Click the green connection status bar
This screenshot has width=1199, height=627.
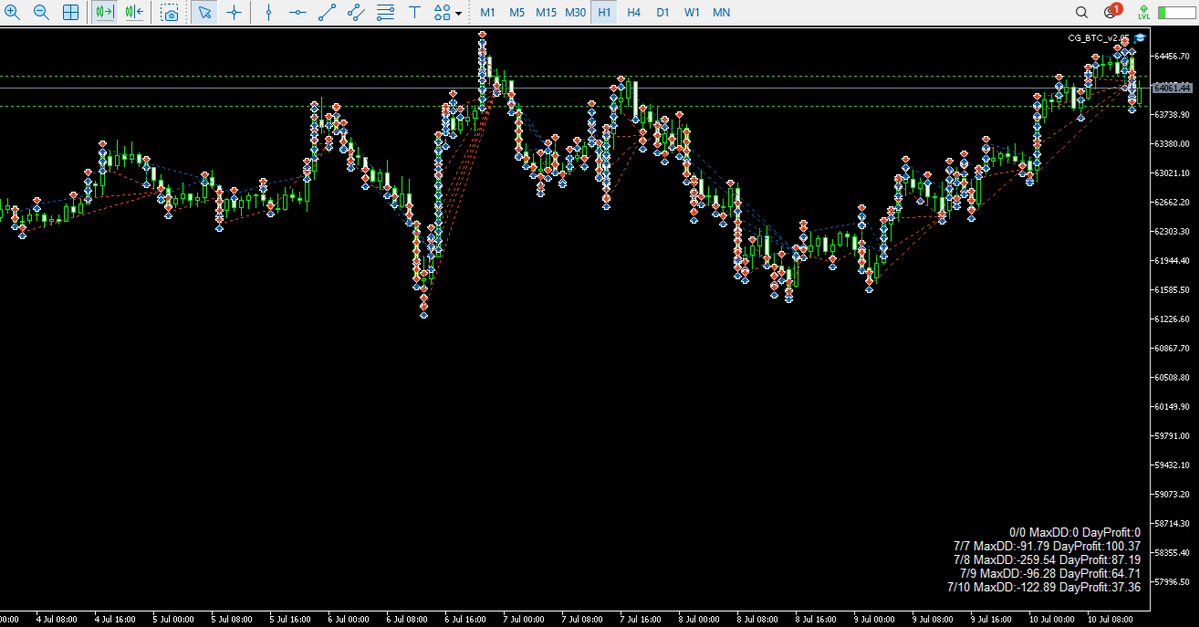click(1178, 12)
